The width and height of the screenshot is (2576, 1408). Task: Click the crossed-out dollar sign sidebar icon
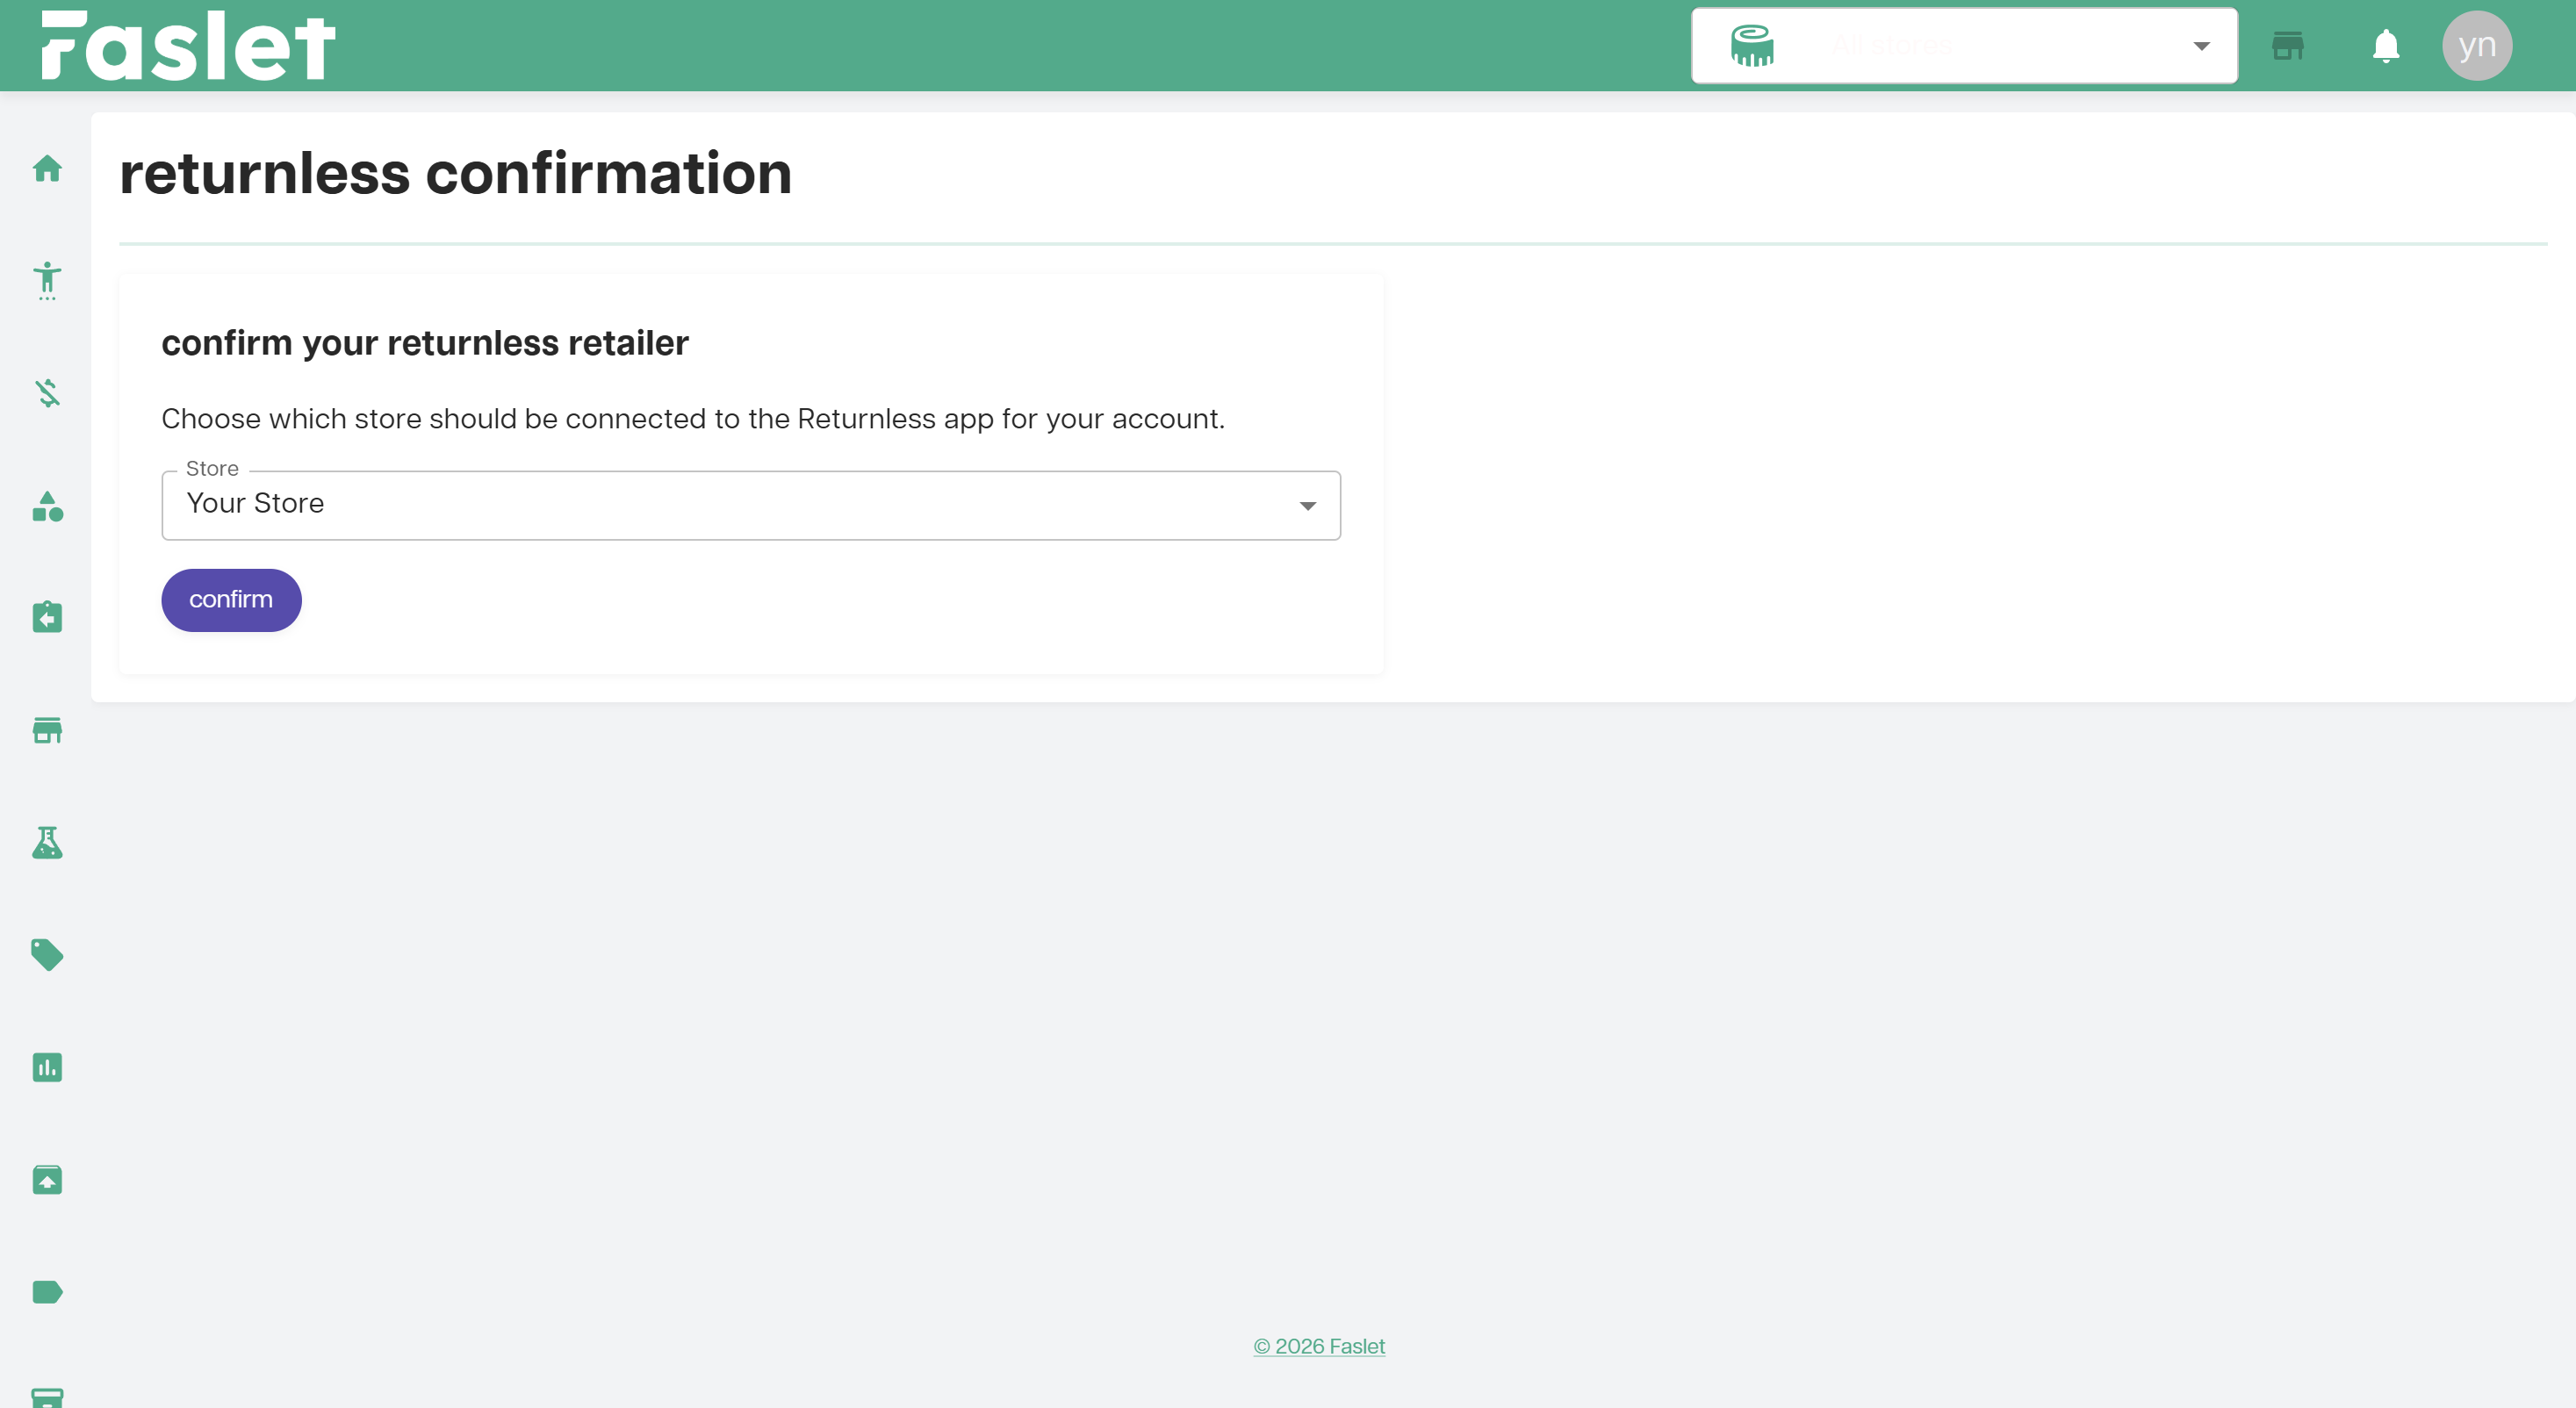pyautogui.click(x=47, y=393)
